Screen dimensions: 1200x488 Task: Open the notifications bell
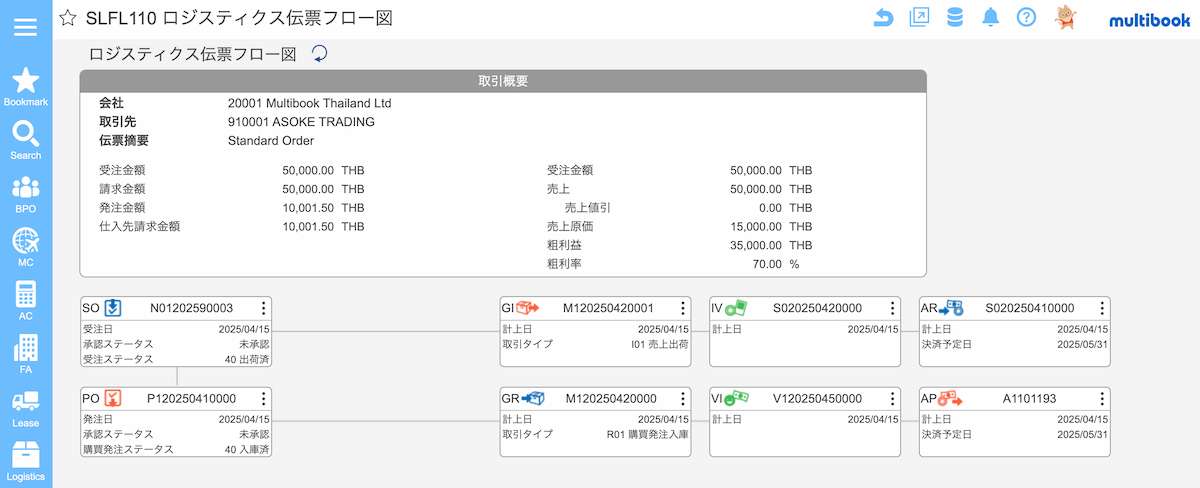(991, 18)
